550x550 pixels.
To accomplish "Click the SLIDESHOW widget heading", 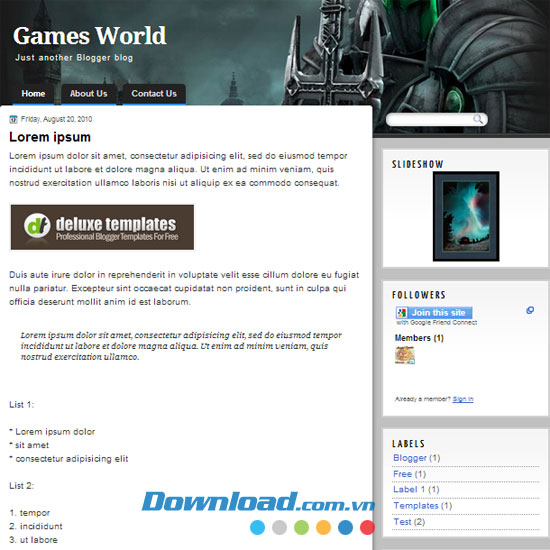I will 417,164.
